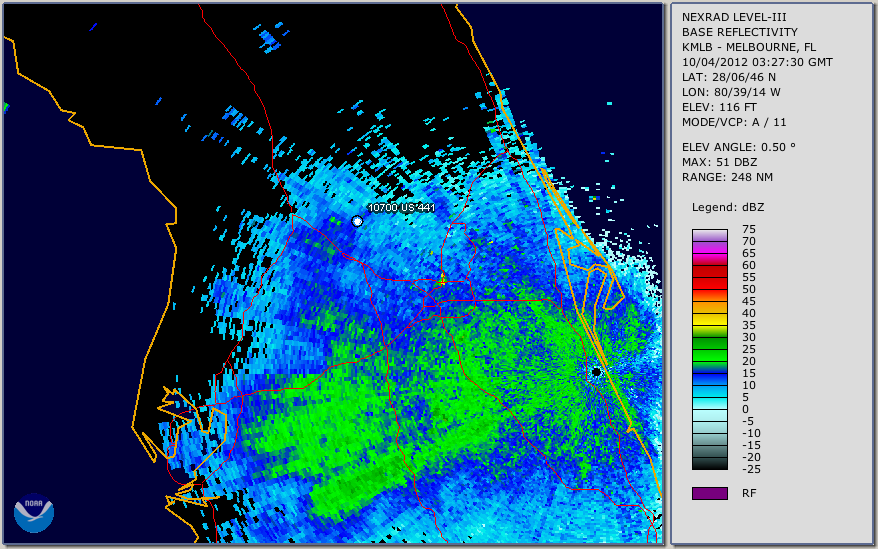Click the '50' value on the legend scale
The height and width of the screenshot is (549, 878).
point(749,289)
